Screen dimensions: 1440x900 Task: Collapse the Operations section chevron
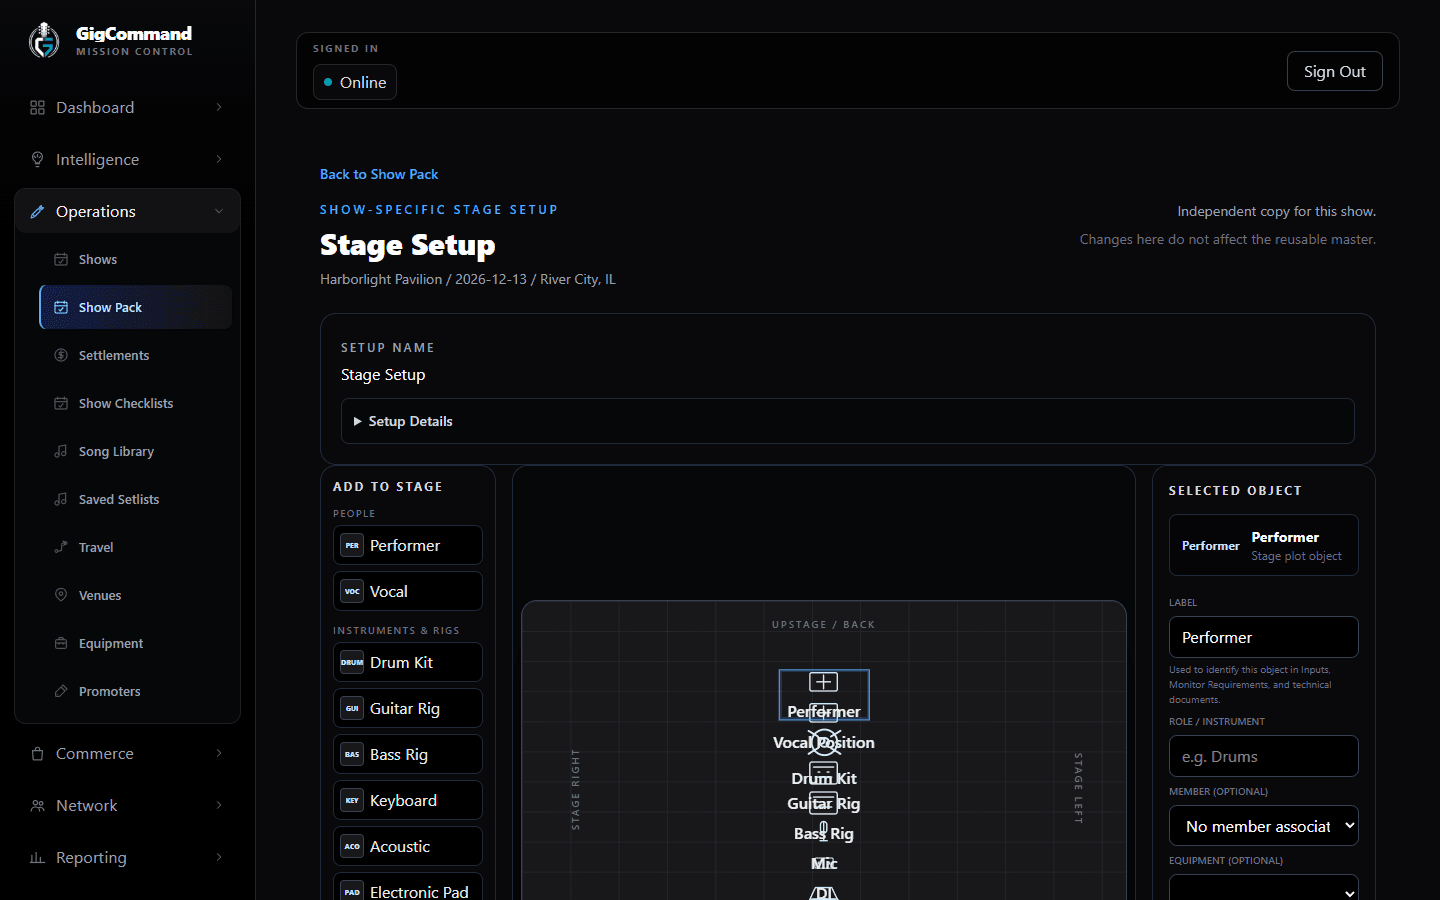(219, 211)
